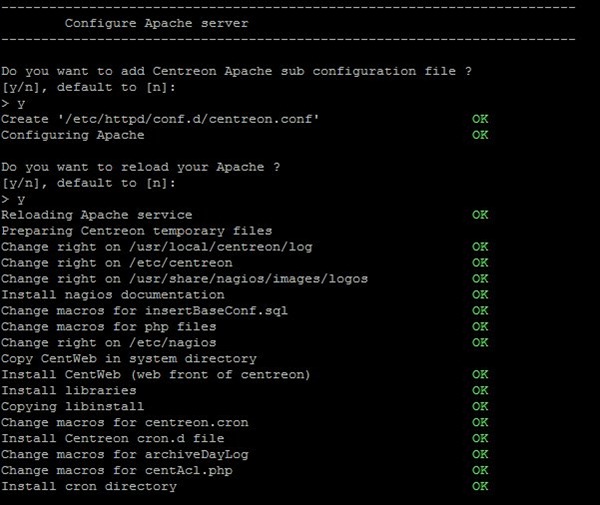Click the '/usr/share/nagios/images/logos' path text
Viewport: 600px width, 505px height.
(249, 279)
